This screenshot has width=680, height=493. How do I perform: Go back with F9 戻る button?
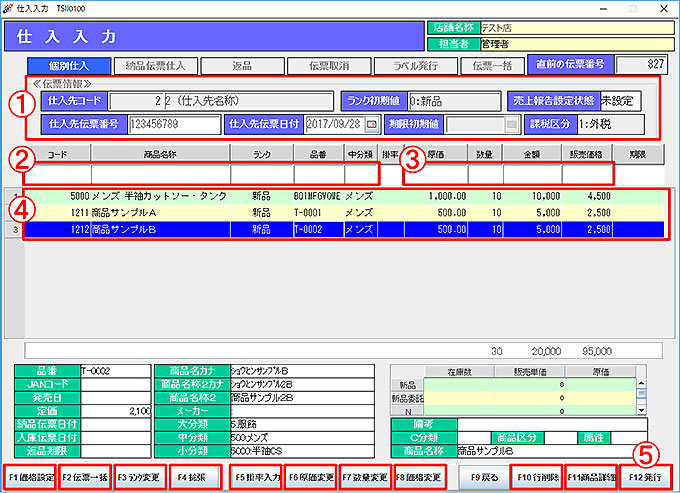click(x=482, y=476)
